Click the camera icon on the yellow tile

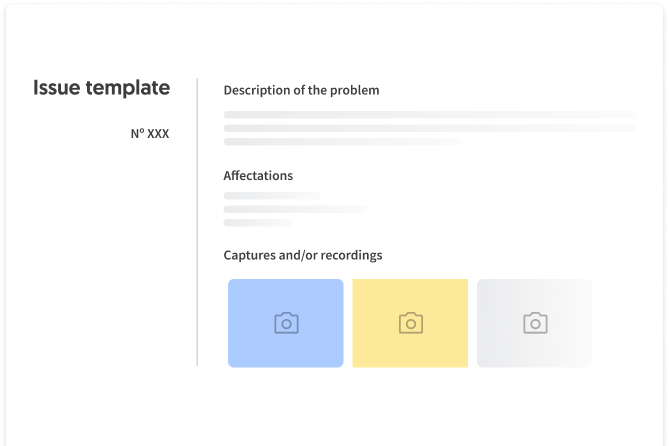coord(411,323)
